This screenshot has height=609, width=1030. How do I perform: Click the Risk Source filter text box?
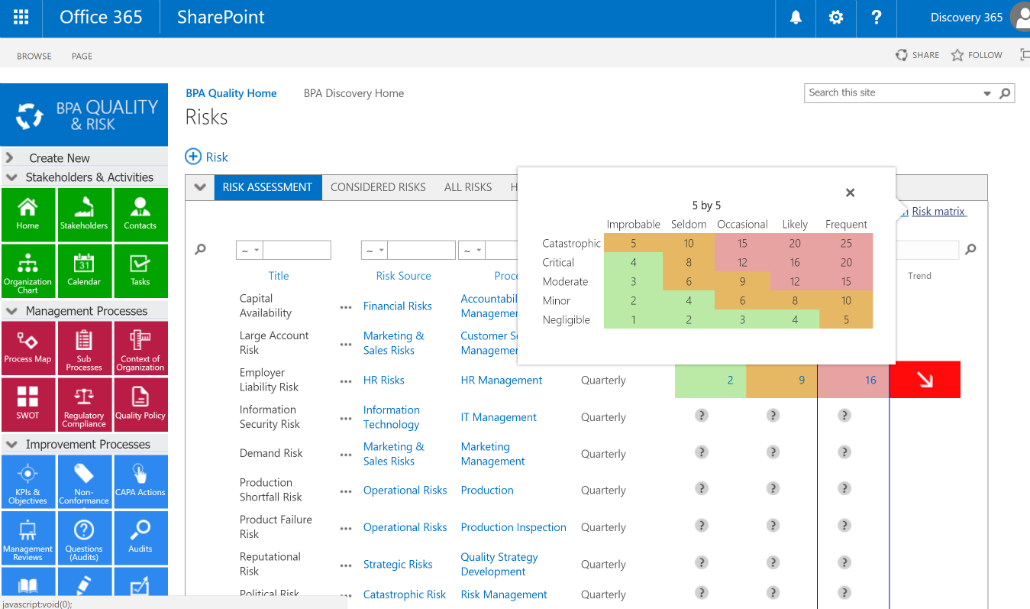[x=422, y=250]
